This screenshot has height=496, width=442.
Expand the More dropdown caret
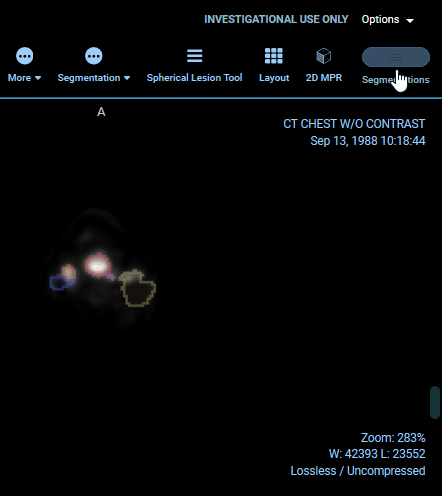point(38,78)
